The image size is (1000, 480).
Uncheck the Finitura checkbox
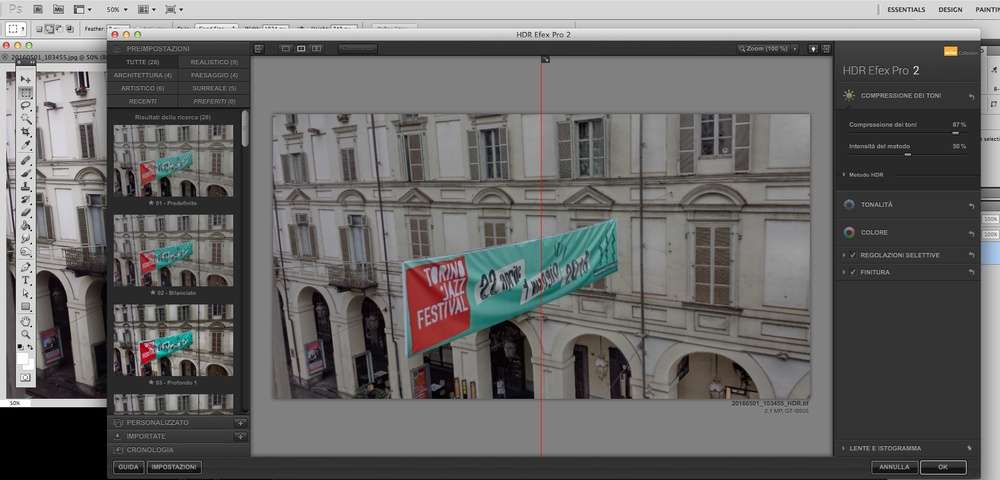(x=853, y=271)
